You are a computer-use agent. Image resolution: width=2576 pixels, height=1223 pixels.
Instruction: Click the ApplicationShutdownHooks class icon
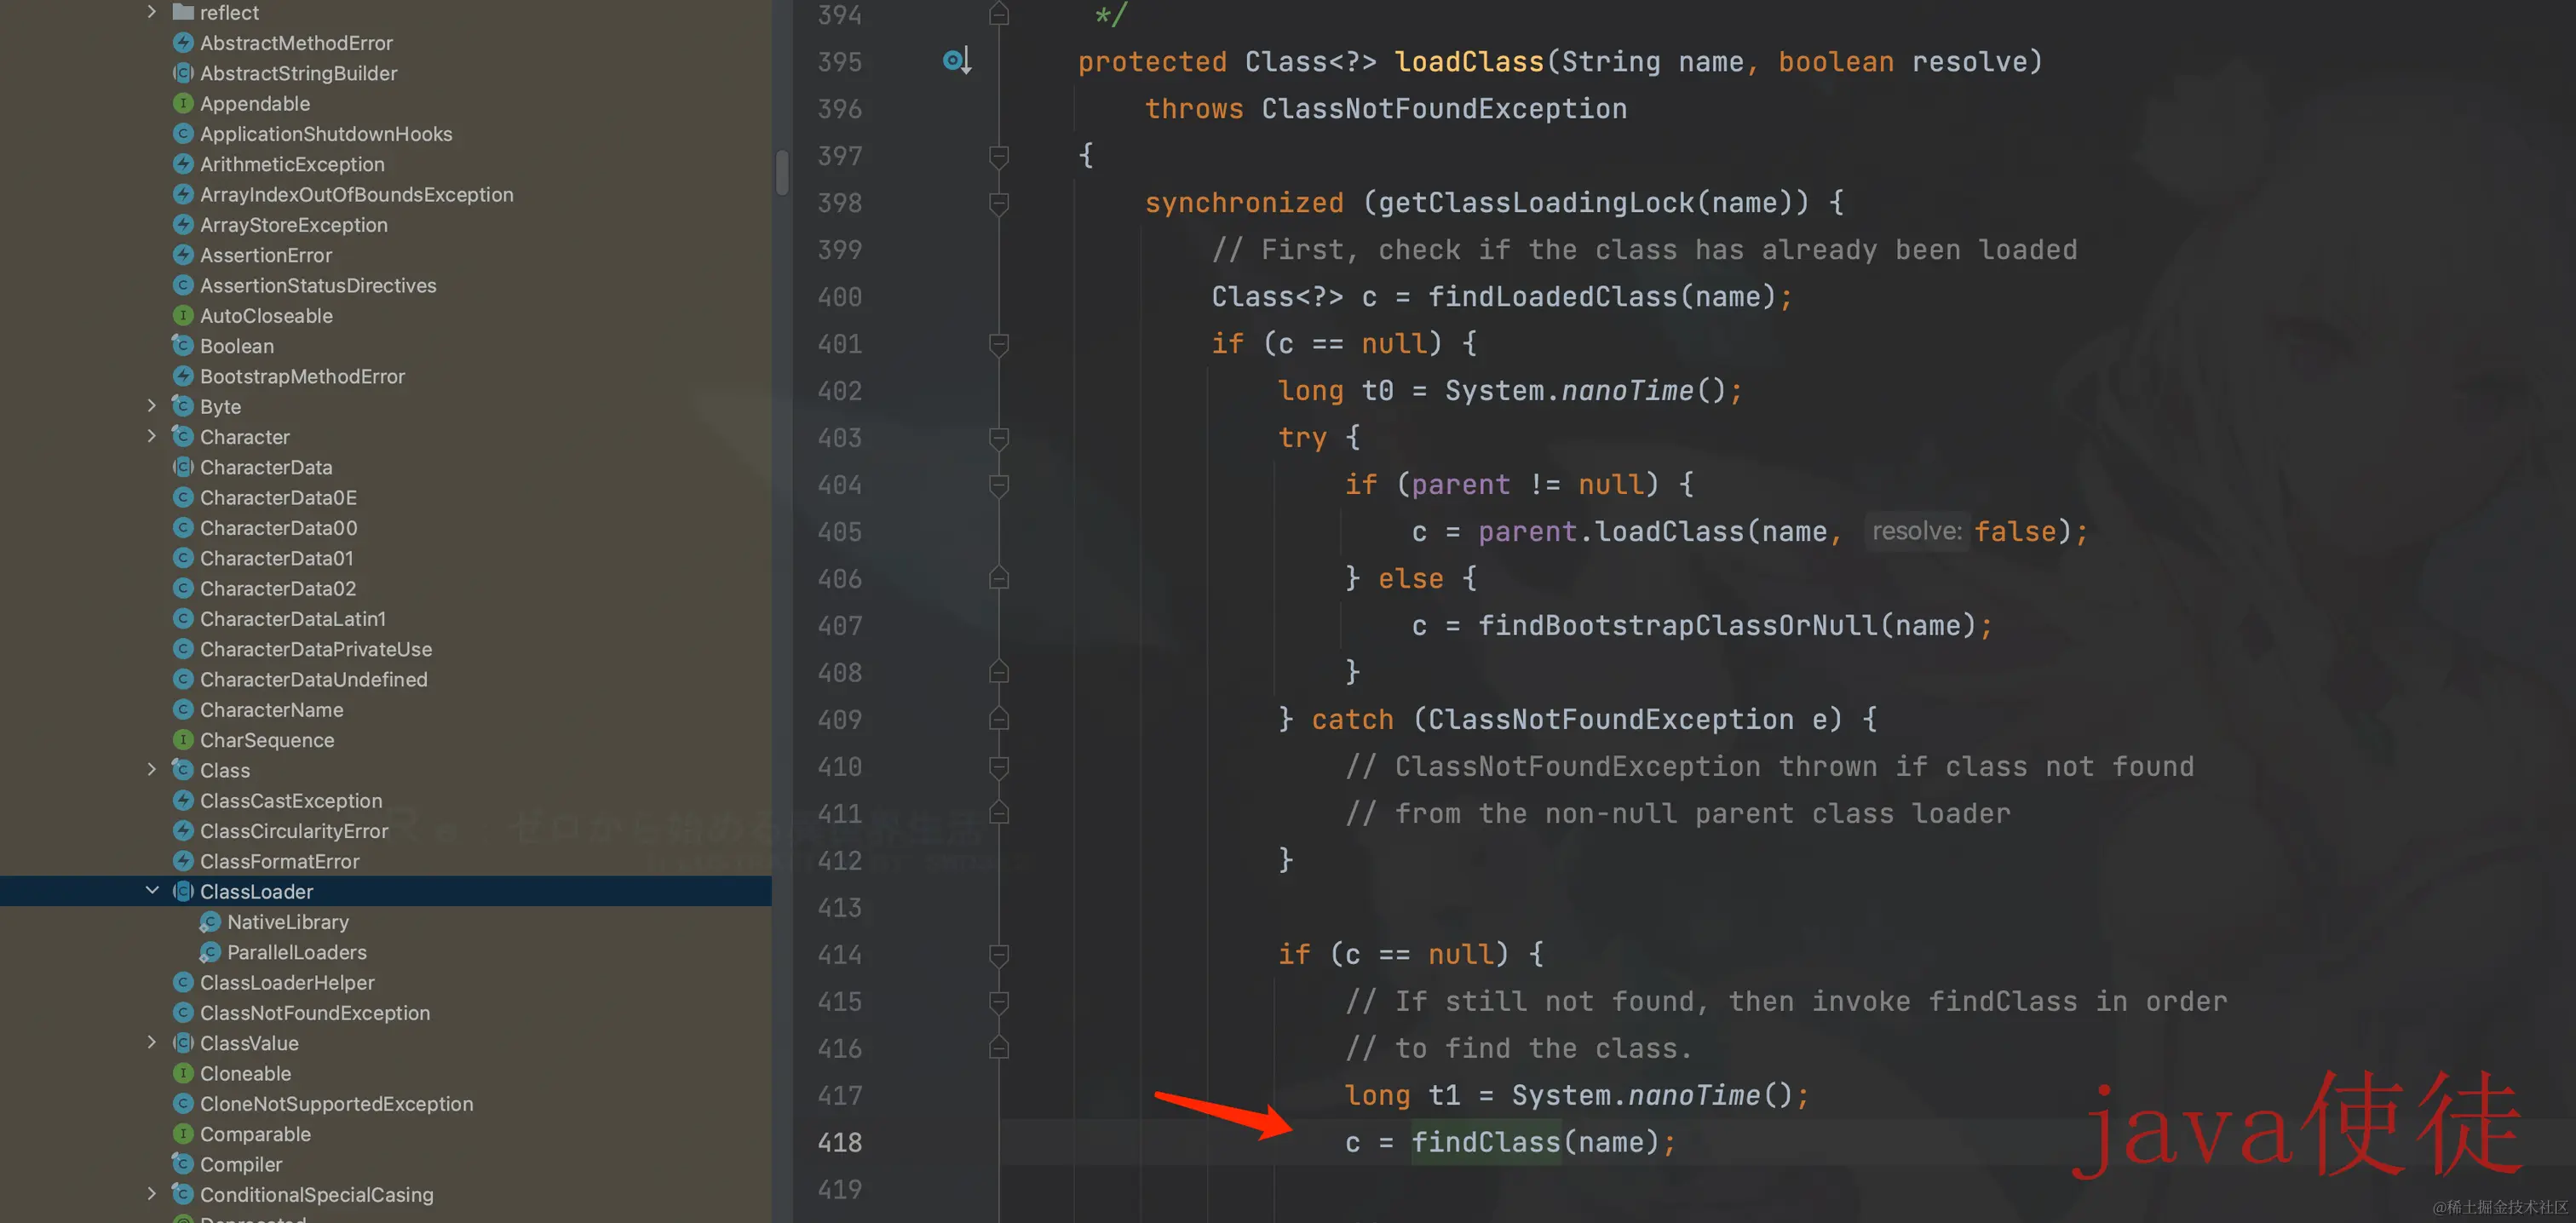[183, 134]
